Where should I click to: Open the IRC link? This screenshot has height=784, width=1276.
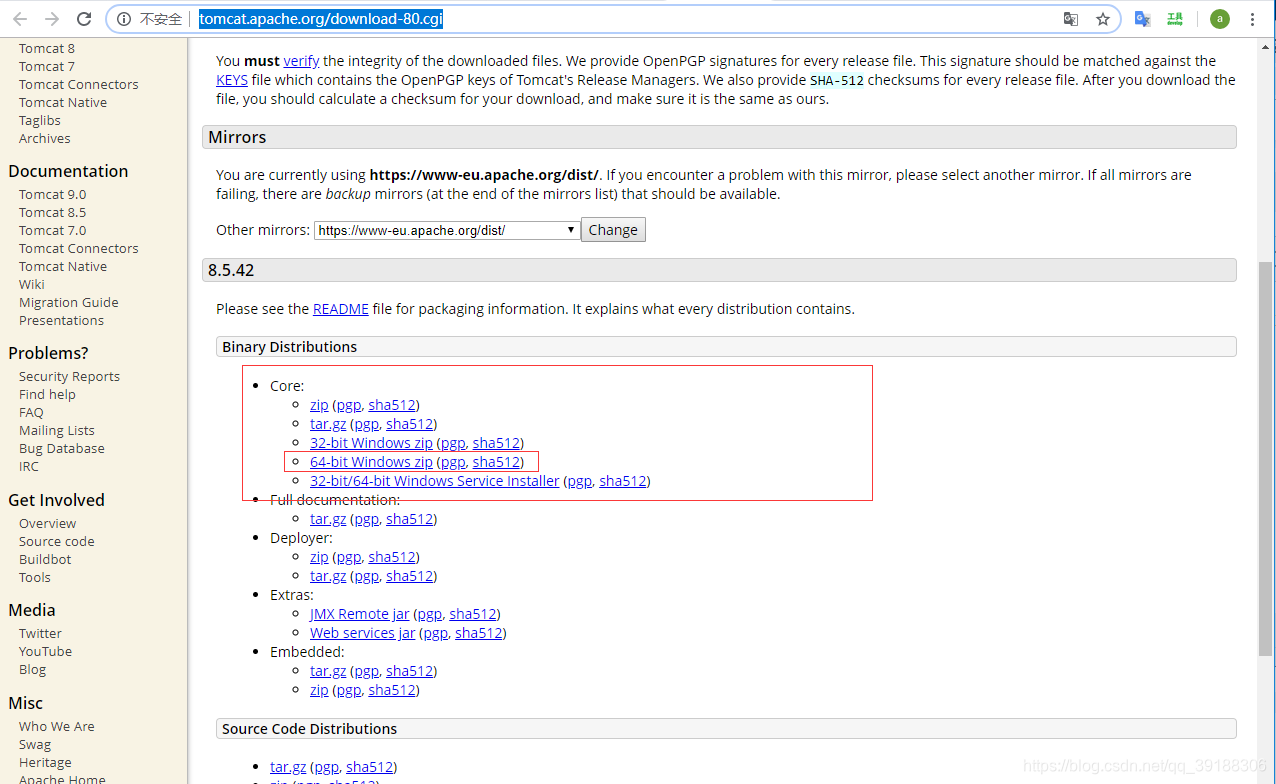tap(29, 466)
